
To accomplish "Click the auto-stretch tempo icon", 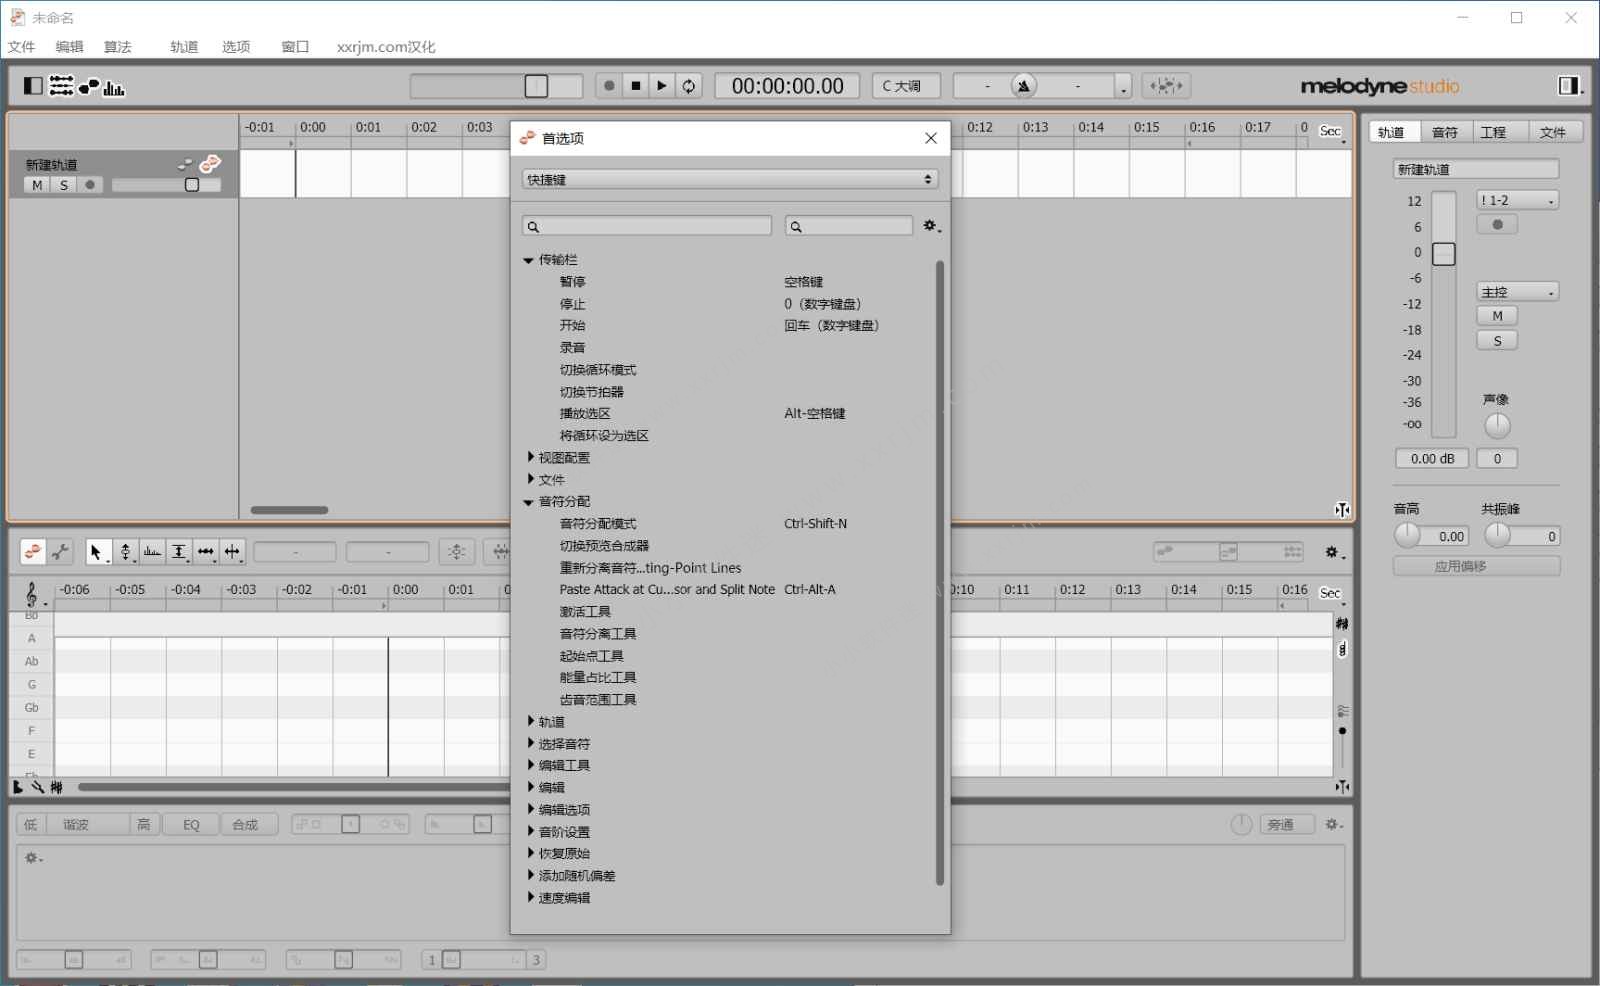I will pyautogui.click(x=1166, y=86).
